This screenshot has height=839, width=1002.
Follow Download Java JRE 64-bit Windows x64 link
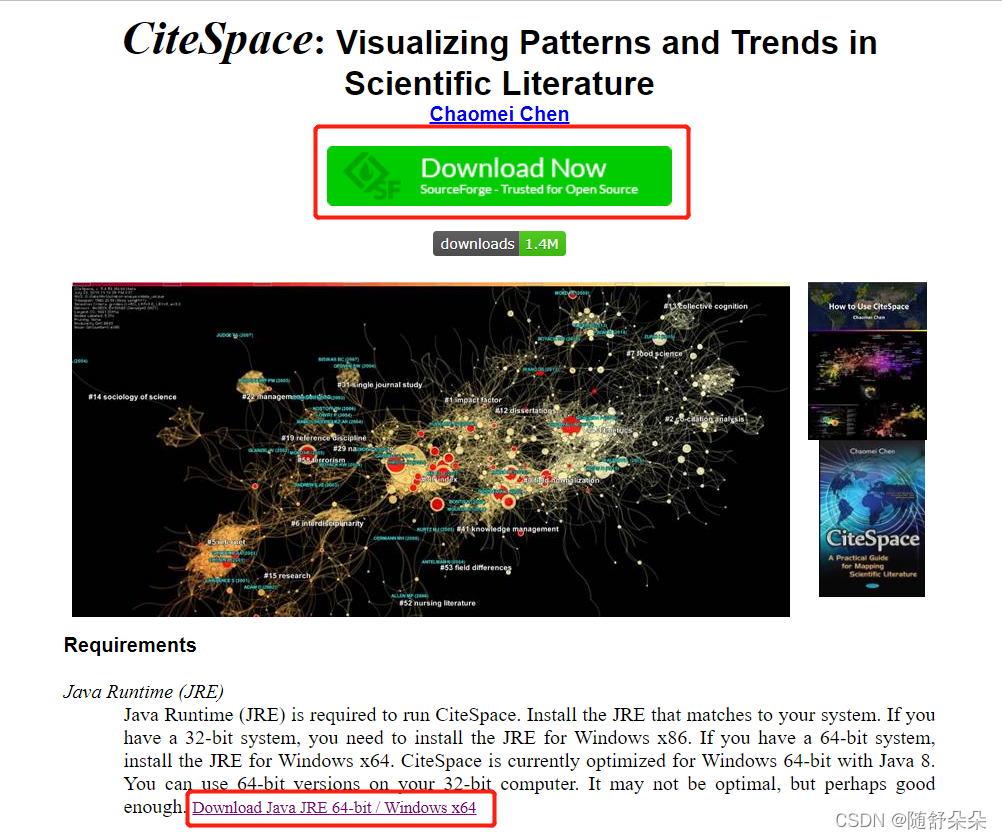(x=334, y=808)
